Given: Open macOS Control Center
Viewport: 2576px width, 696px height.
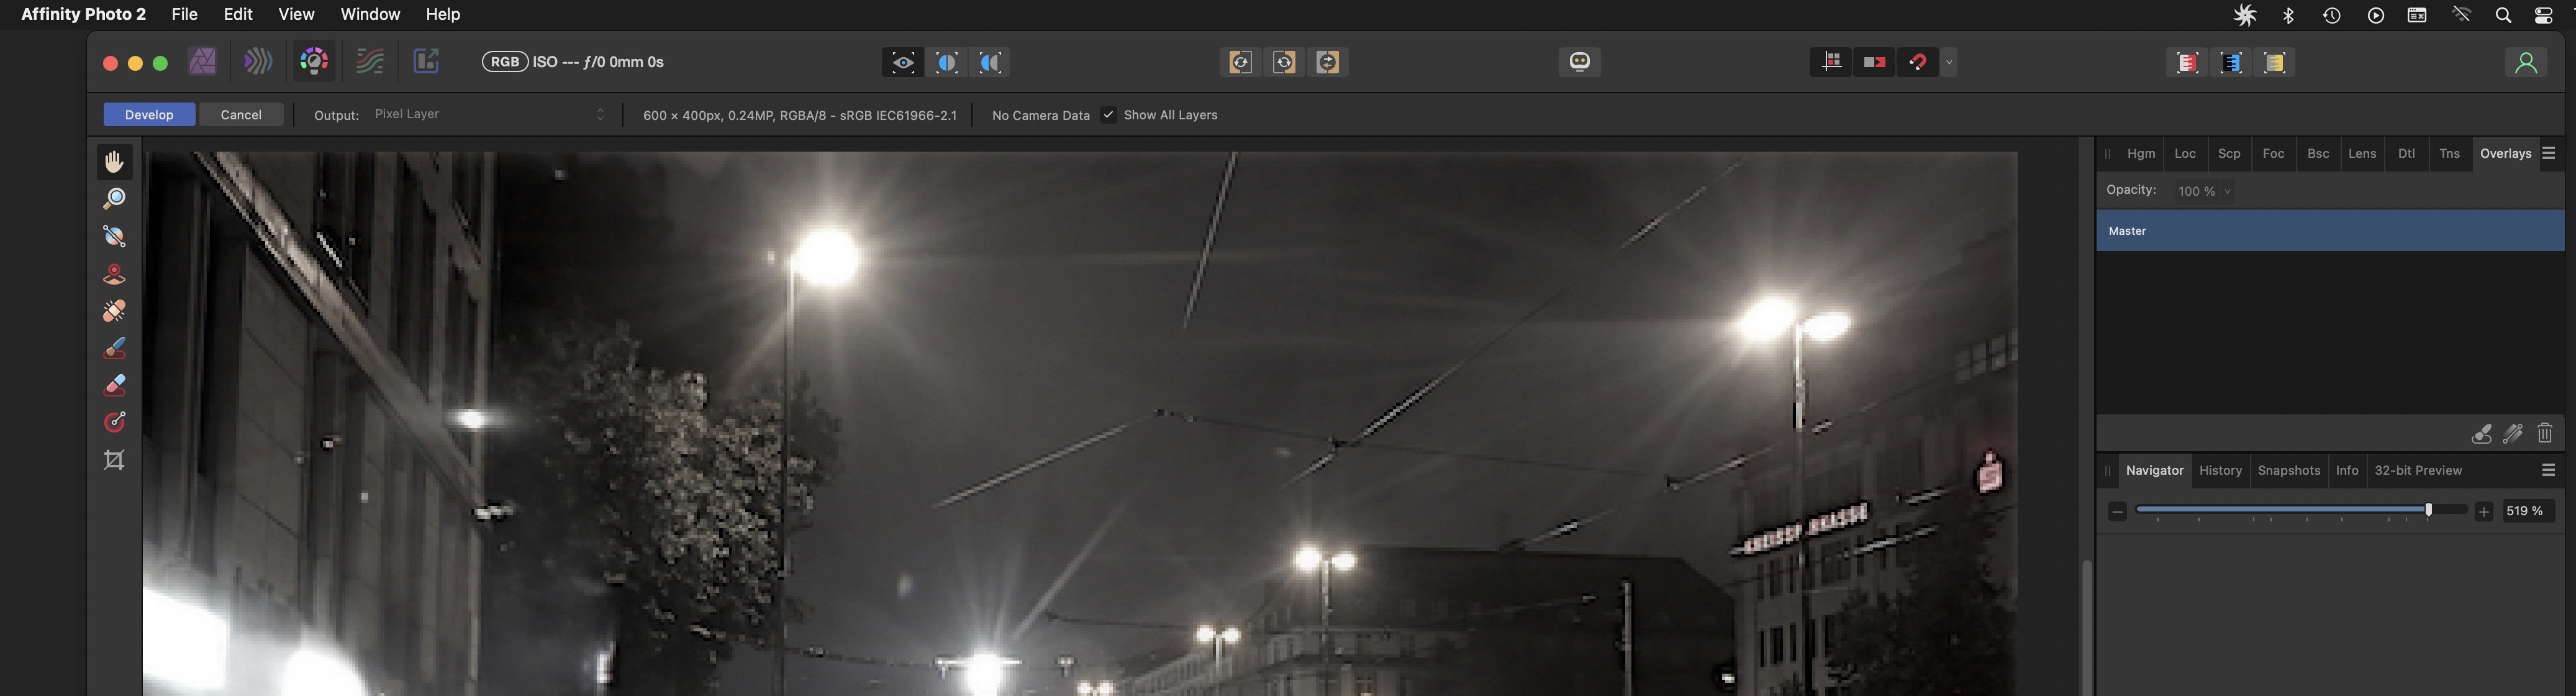Looking at the screenshot, I should tap(2544, 15).
